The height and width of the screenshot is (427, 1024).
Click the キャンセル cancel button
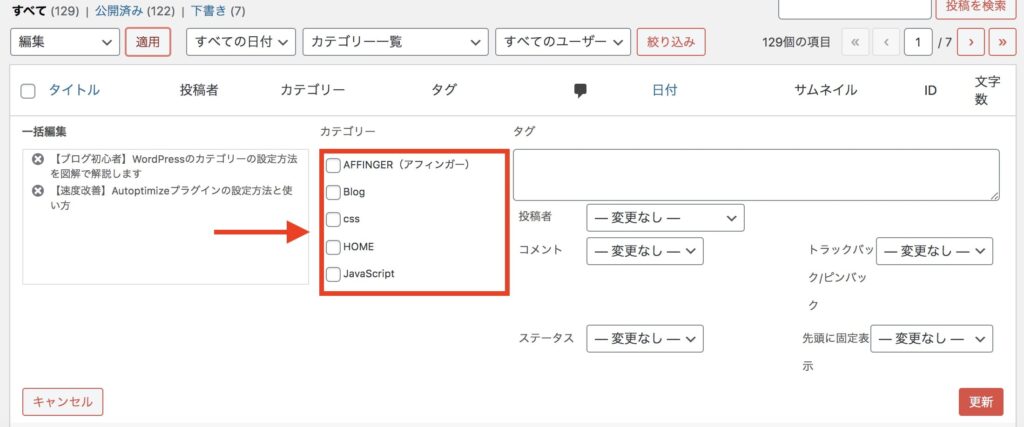click(63, 402)
